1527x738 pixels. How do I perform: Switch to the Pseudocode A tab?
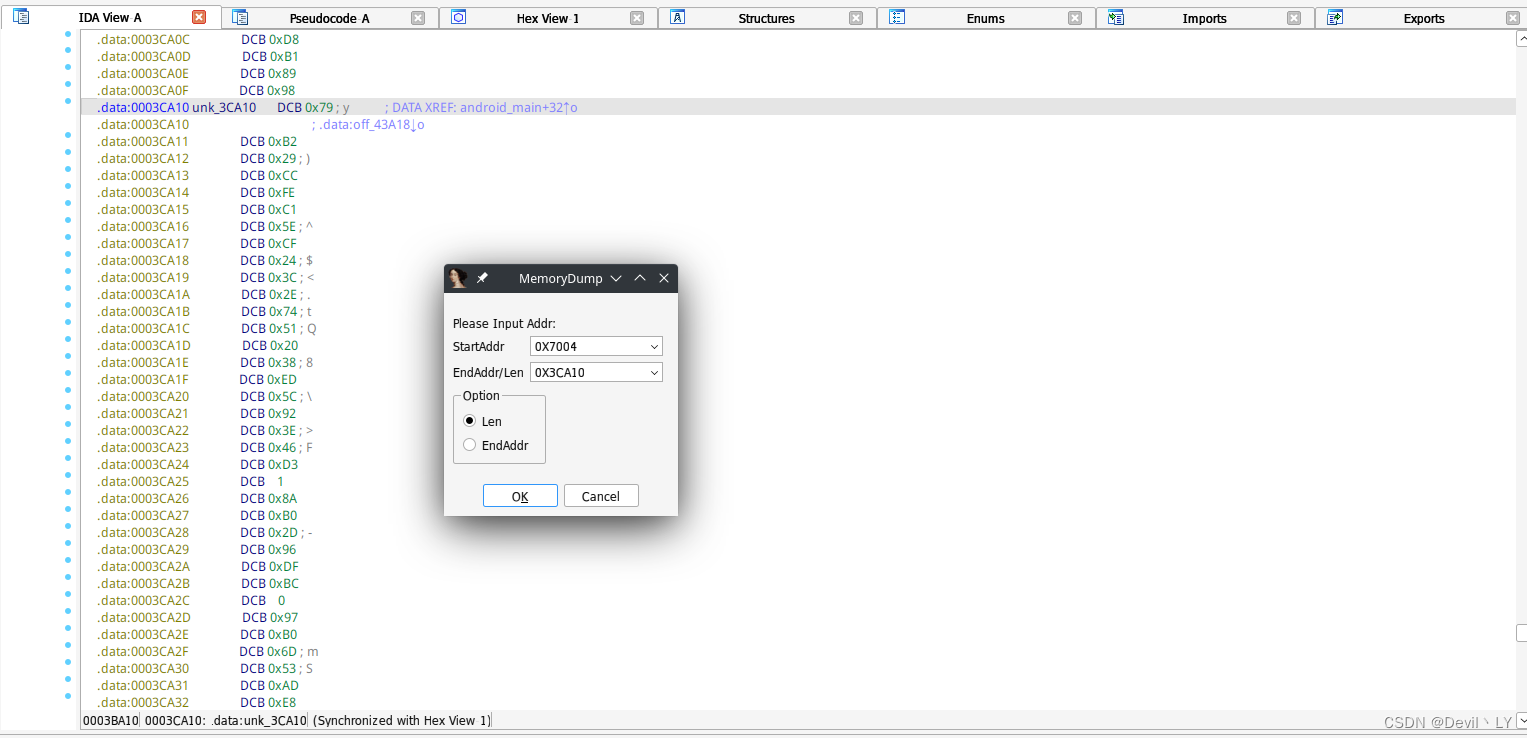[329, 18]
